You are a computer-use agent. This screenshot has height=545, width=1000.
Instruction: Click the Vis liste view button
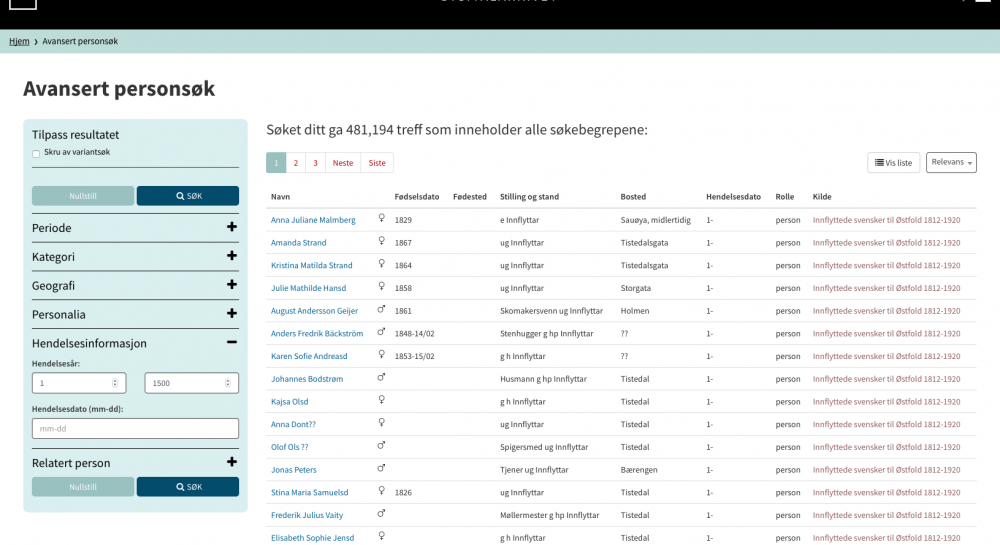click(x=893, y=163)
